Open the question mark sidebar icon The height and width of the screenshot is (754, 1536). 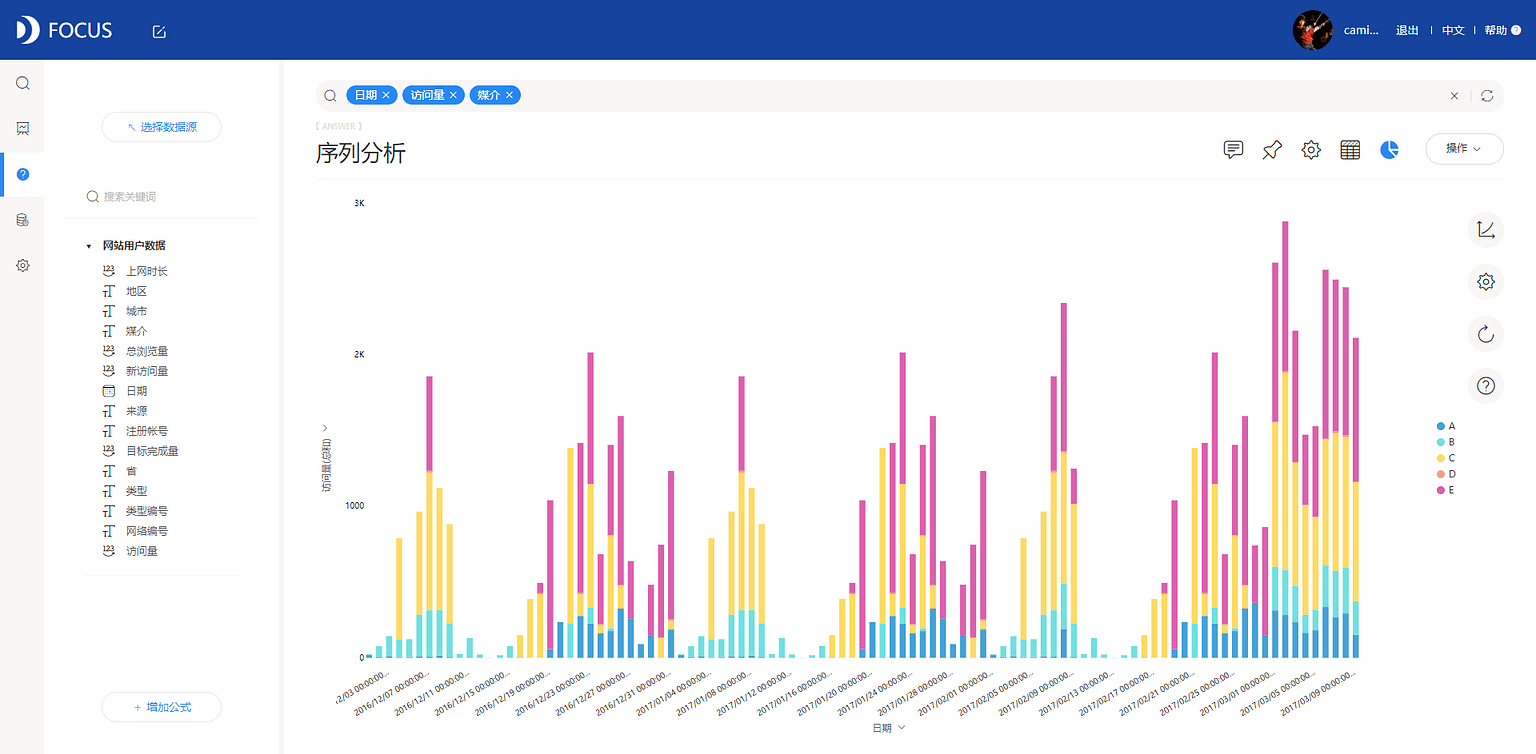[22, 174]
